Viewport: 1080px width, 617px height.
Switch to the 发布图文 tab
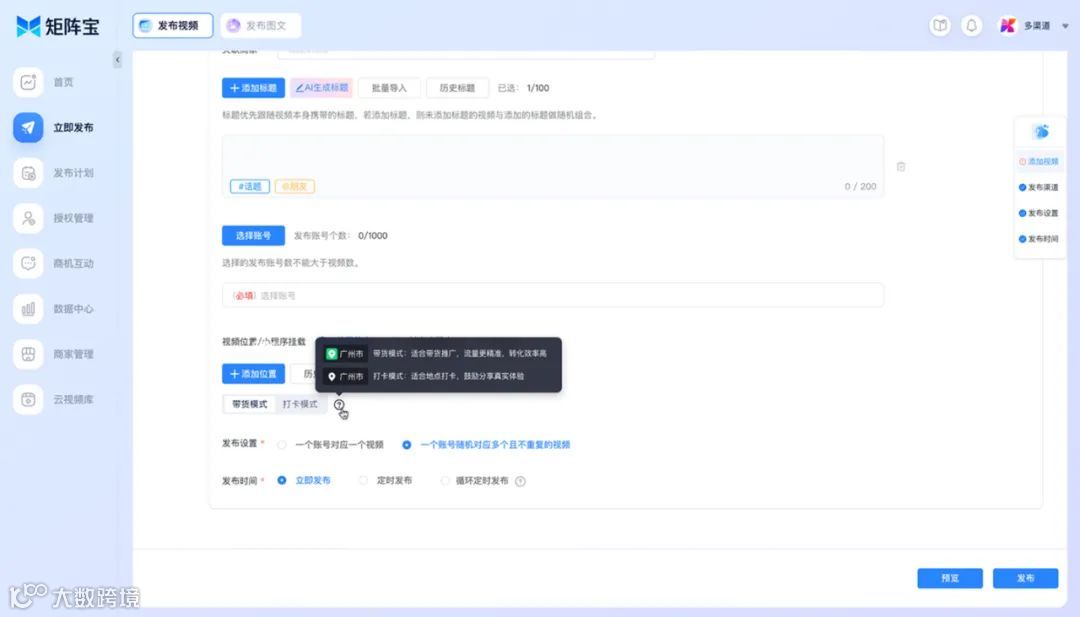pyautogui.click(x=258, y=25)
